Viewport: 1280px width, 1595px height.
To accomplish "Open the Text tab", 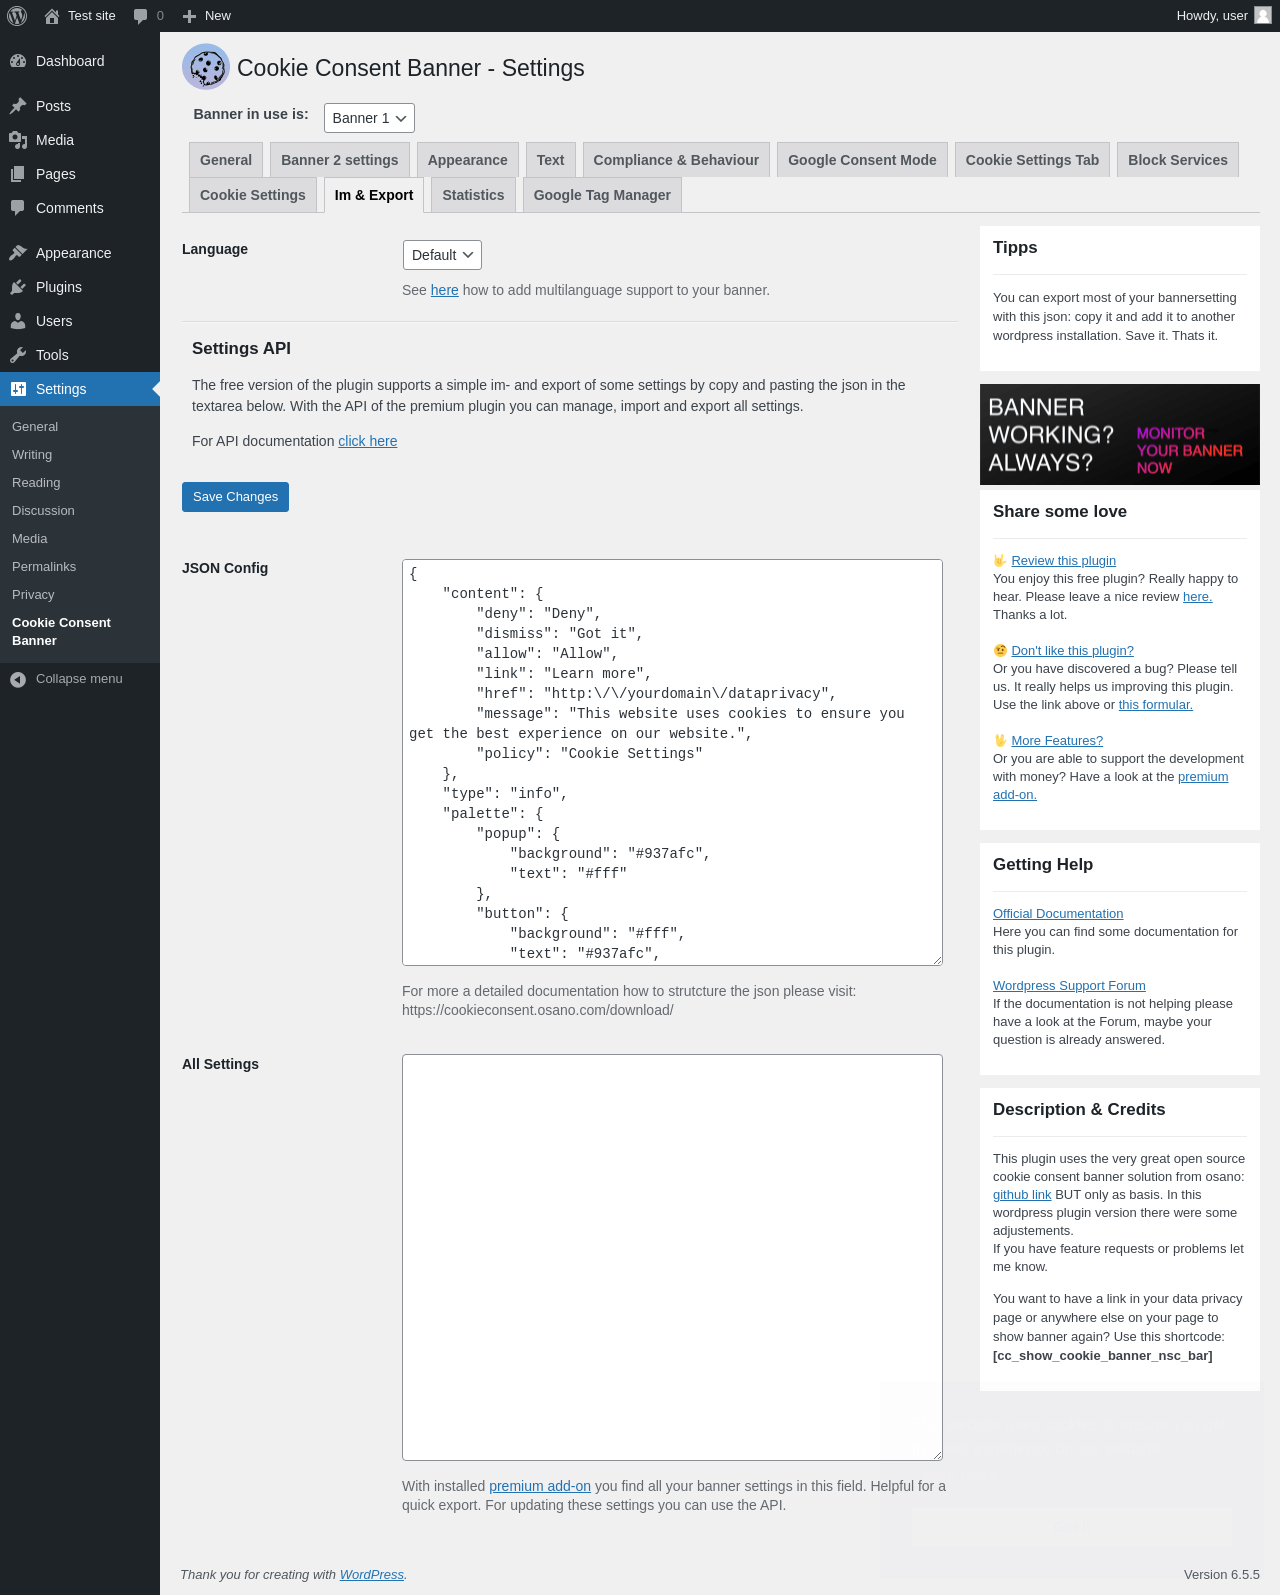I will (x=550, y=160).
